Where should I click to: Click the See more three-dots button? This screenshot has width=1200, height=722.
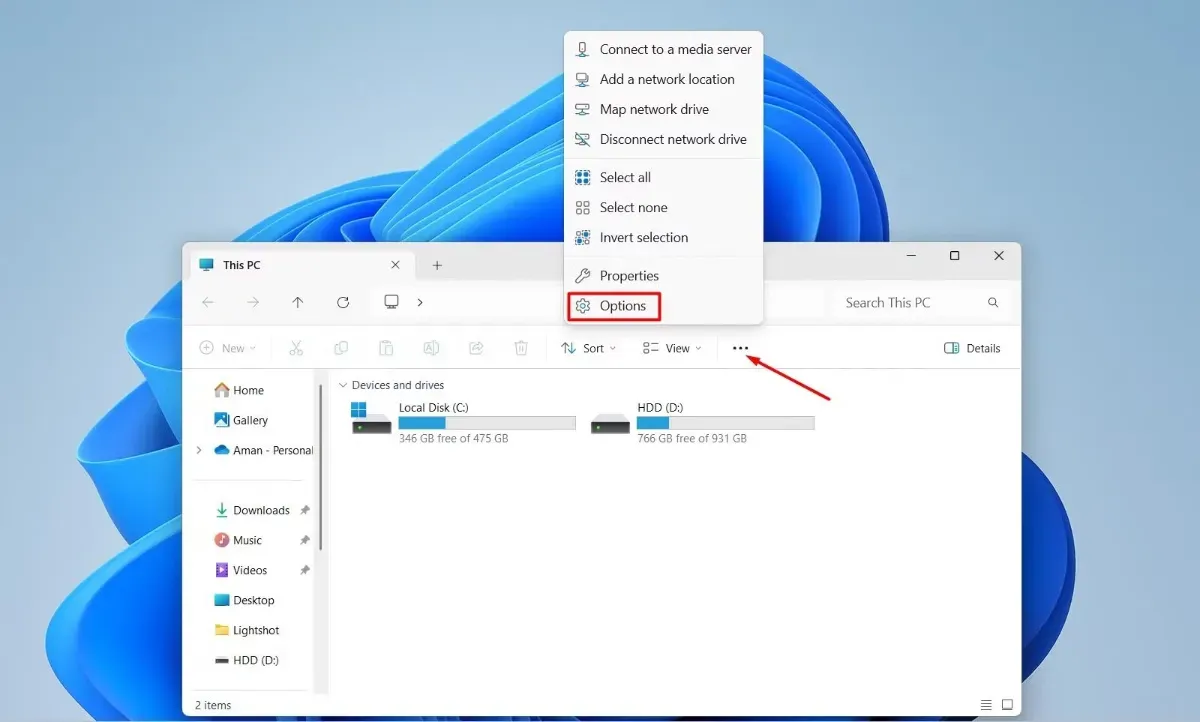click(740, 348)
